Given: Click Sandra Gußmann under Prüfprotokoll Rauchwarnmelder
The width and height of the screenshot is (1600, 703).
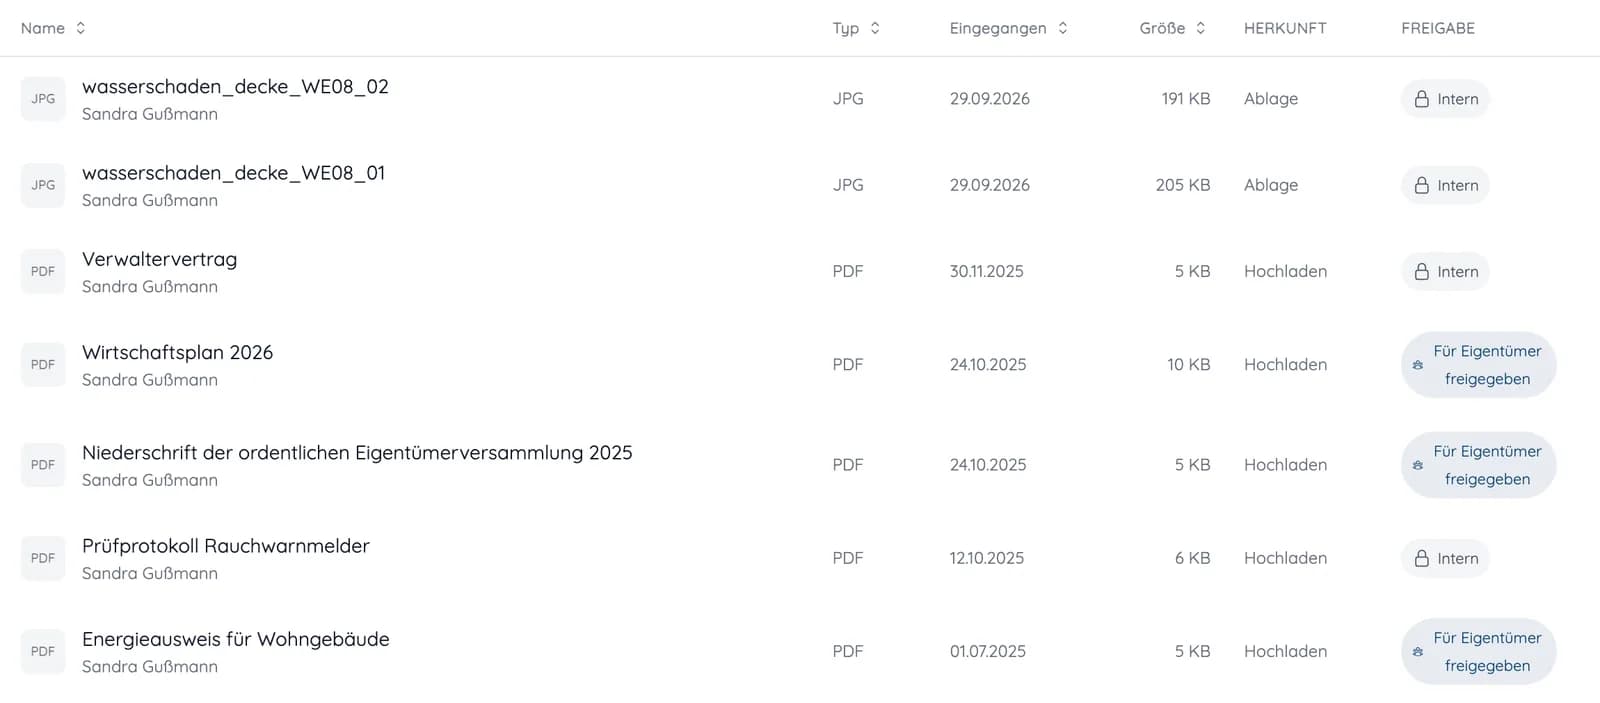Looking at the screenshot, I should pyautogui.click(x=150, y=573).
